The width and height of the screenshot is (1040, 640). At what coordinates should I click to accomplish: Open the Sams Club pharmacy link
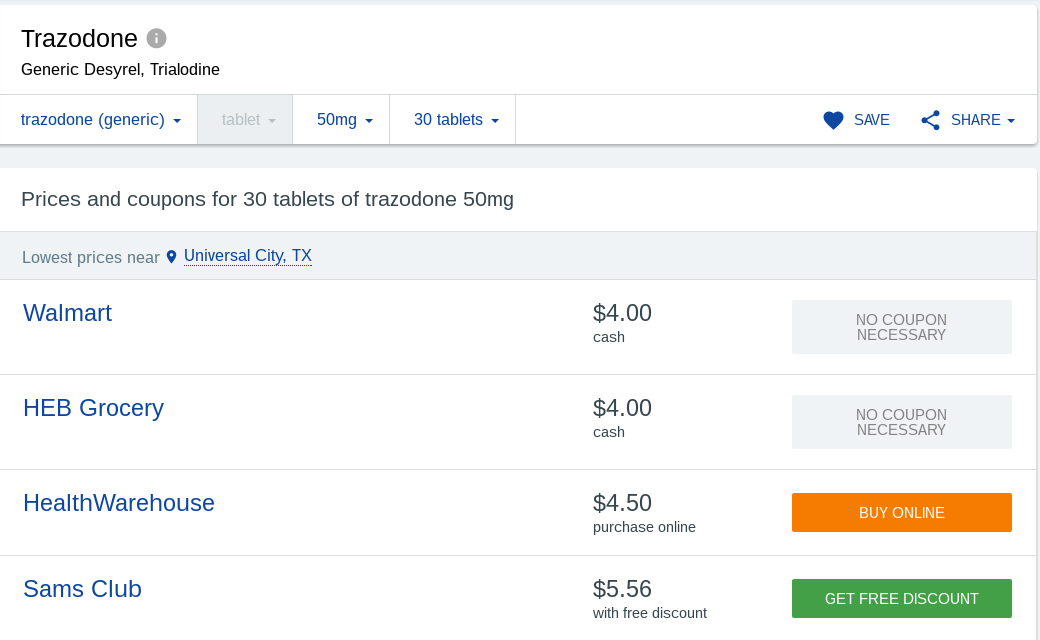coord(82,589)
